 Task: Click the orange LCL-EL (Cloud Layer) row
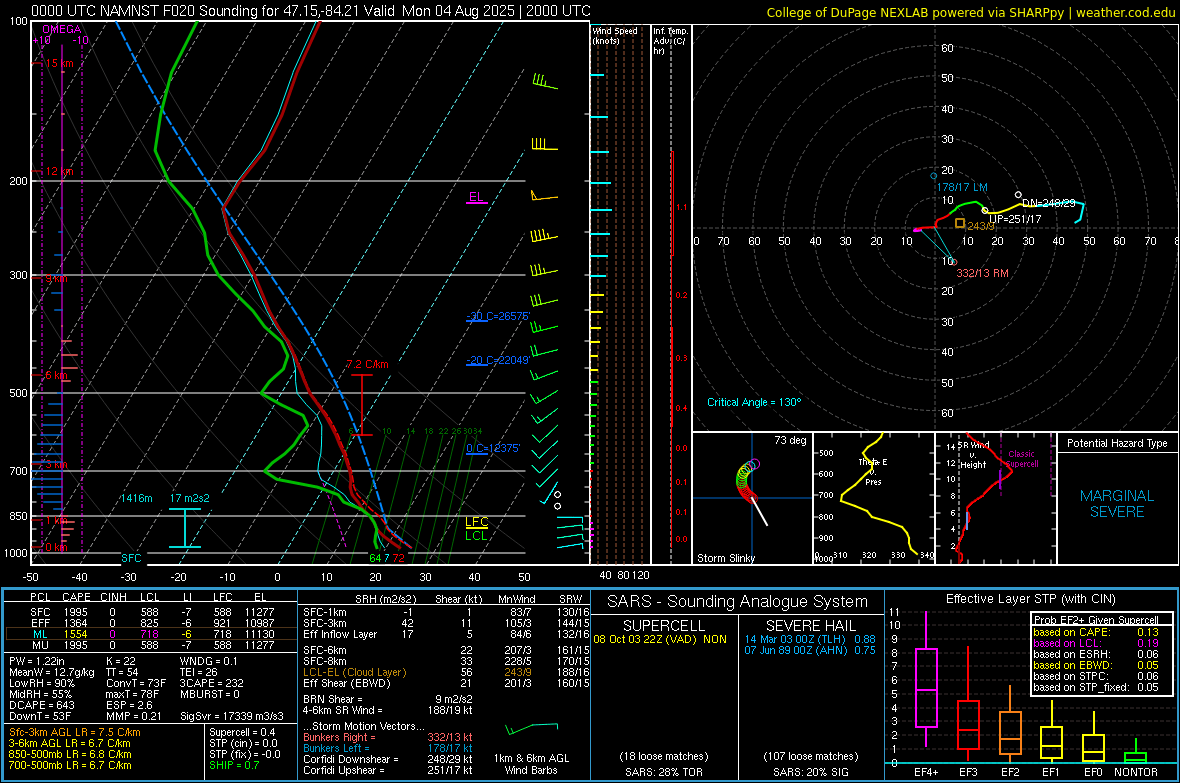pyautogui.click(x=446, y=672)
